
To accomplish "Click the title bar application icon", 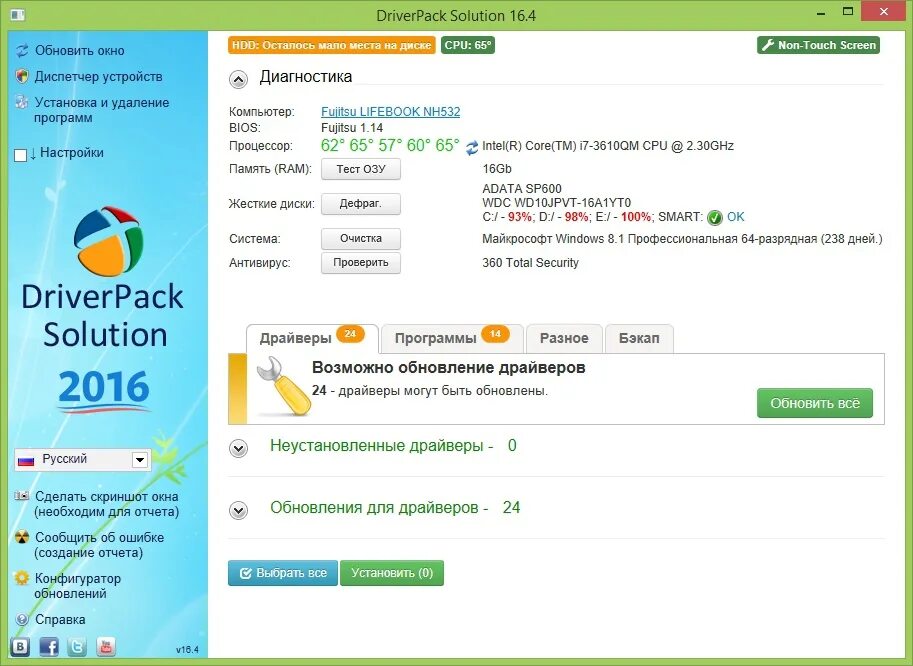I will coord(17,14).
